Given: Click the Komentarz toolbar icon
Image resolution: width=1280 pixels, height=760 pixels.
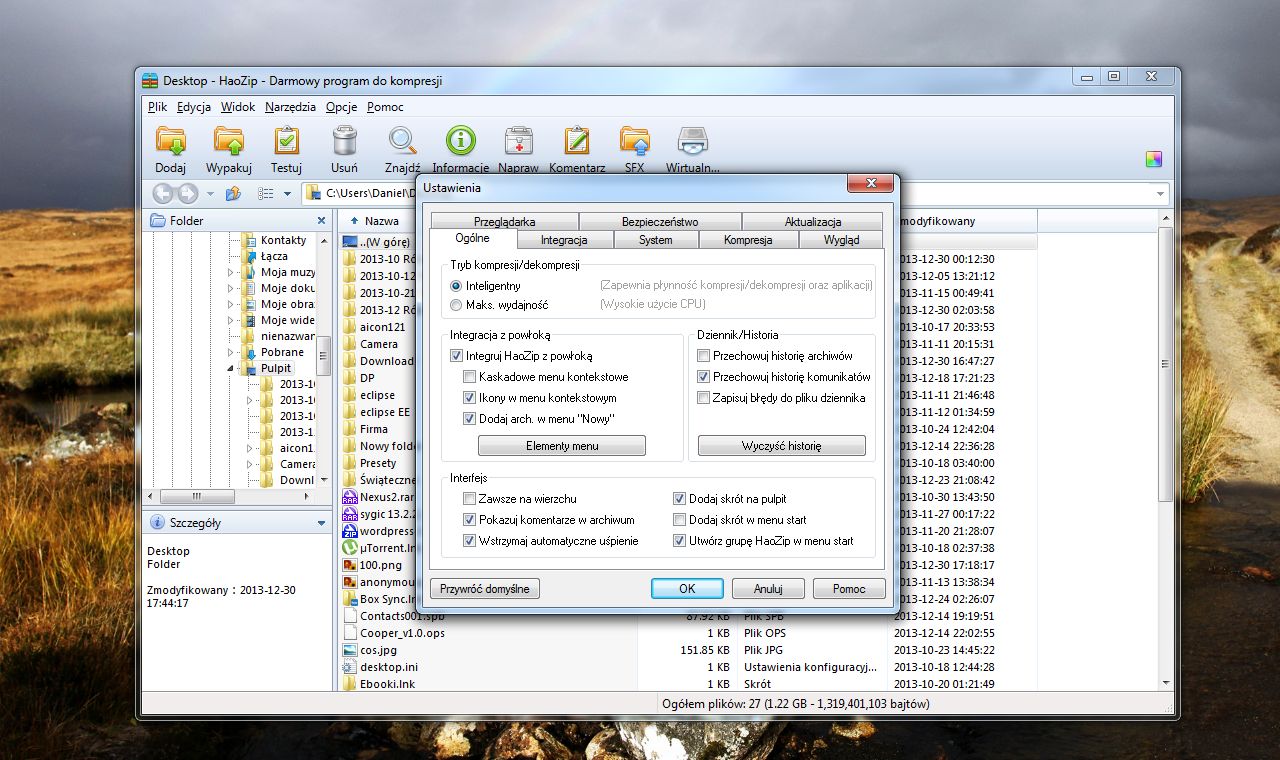Looking at the screenshot, I should point(577,141).
